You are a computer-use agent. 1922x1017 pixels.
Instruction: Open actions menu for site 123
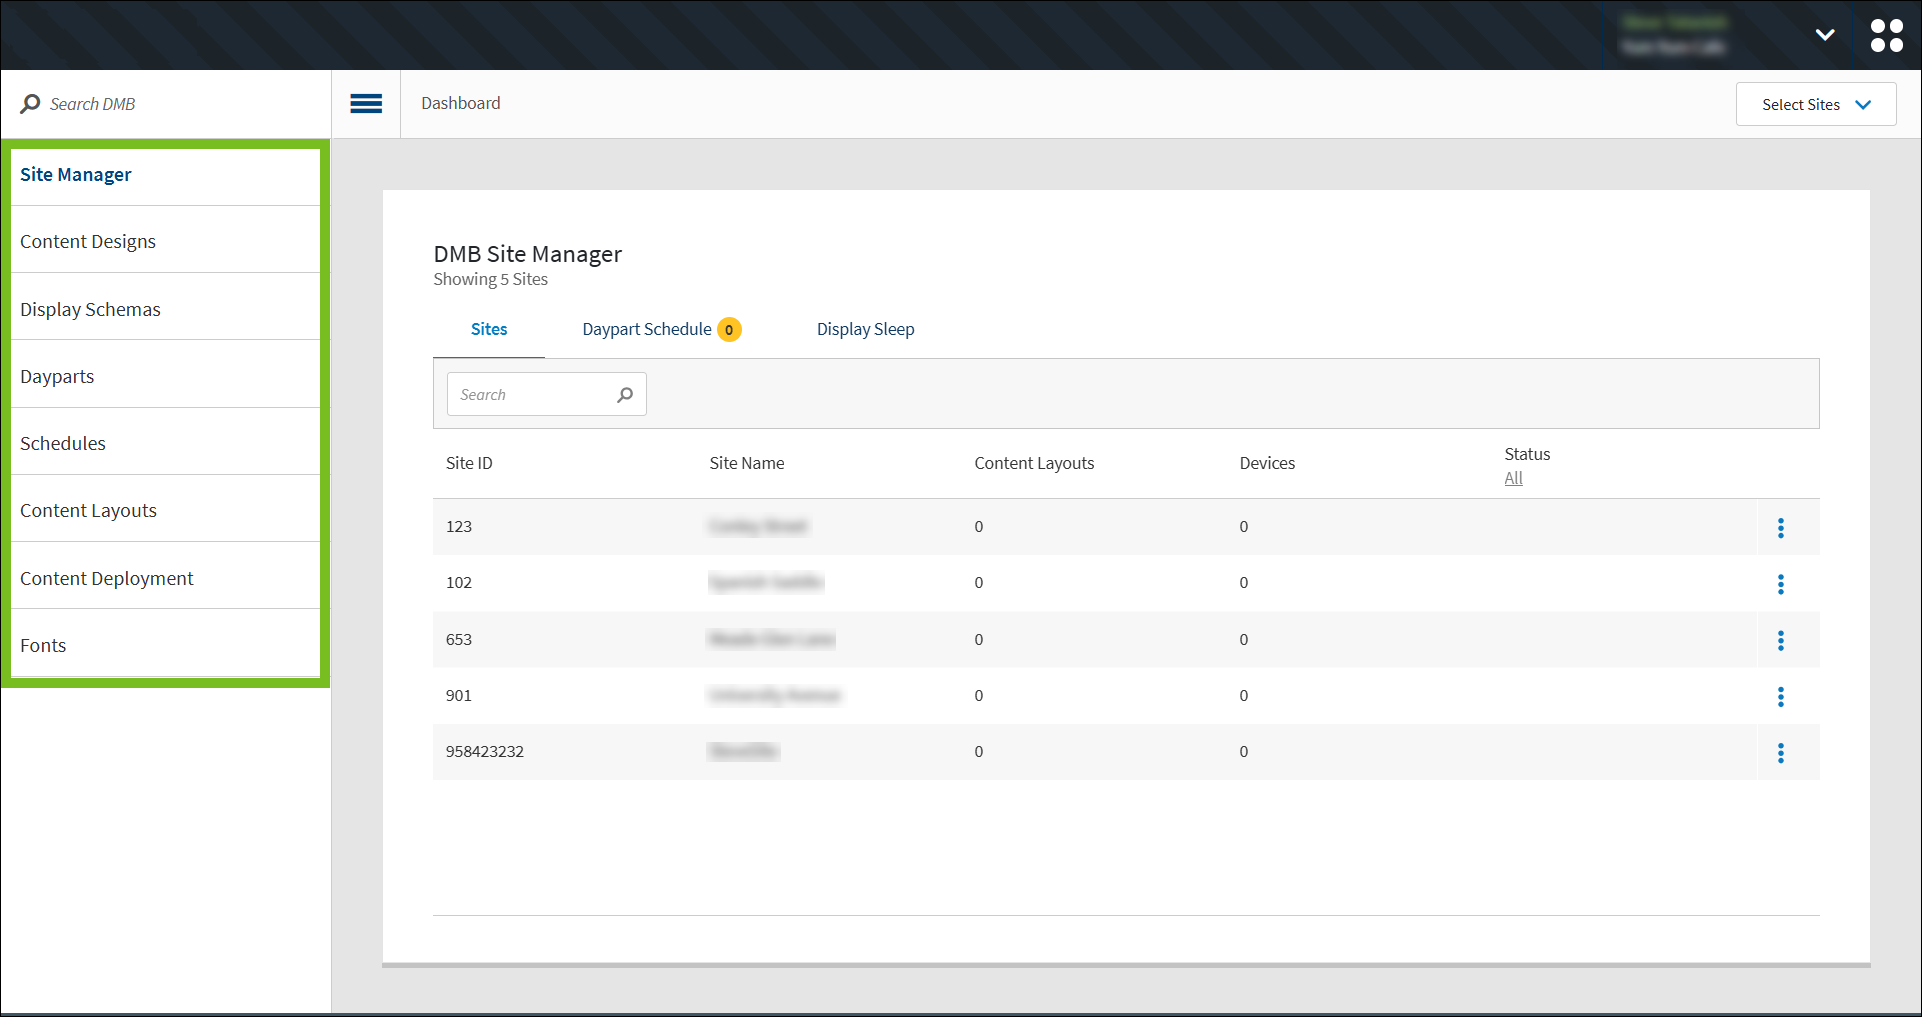click(x=1780, y=528)
